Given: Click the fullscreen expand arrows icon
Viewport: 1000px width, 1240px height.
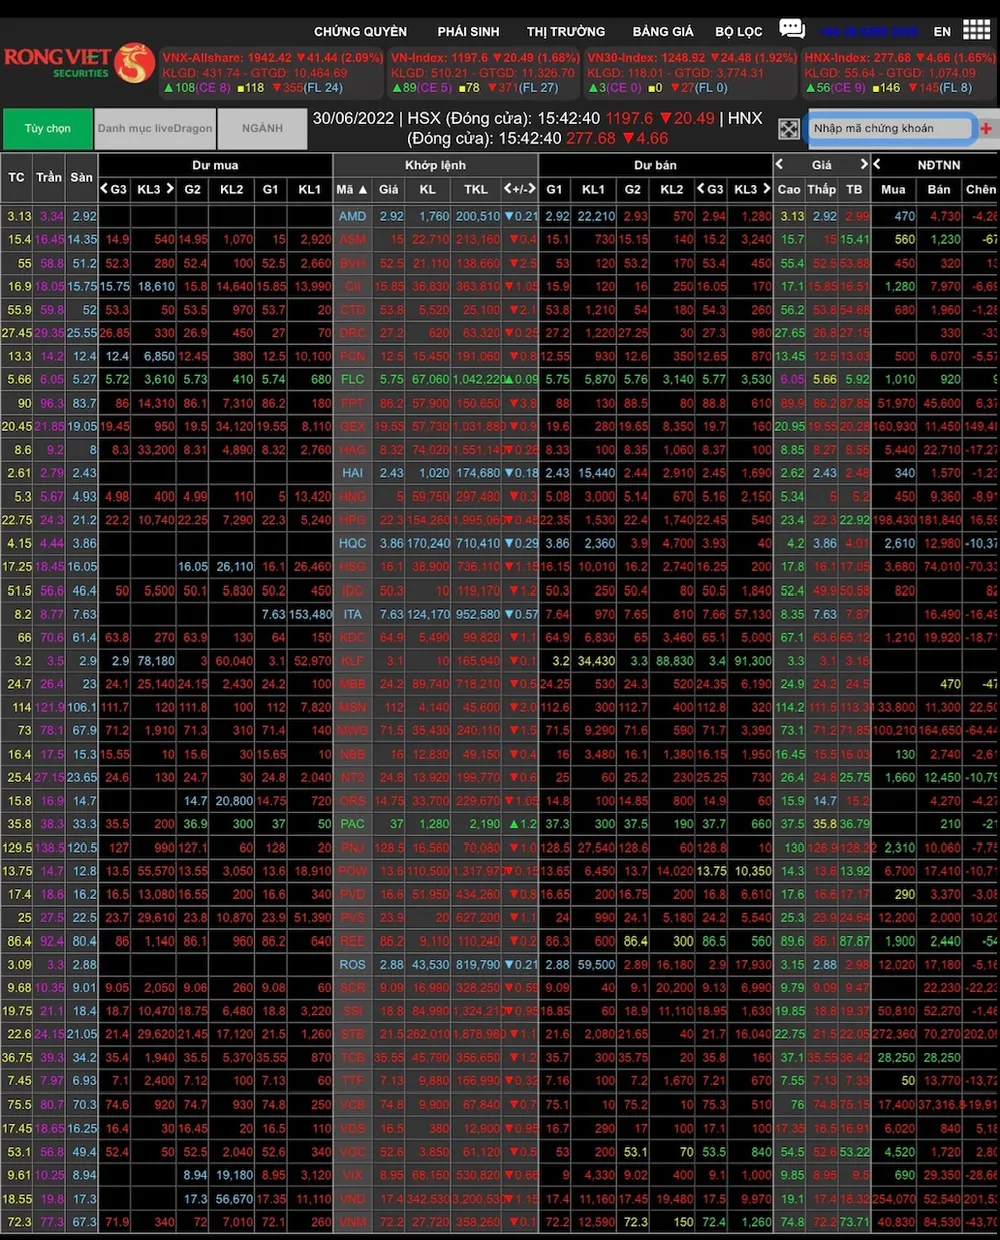Looking at the screenshot, I should tap(789, 129).
